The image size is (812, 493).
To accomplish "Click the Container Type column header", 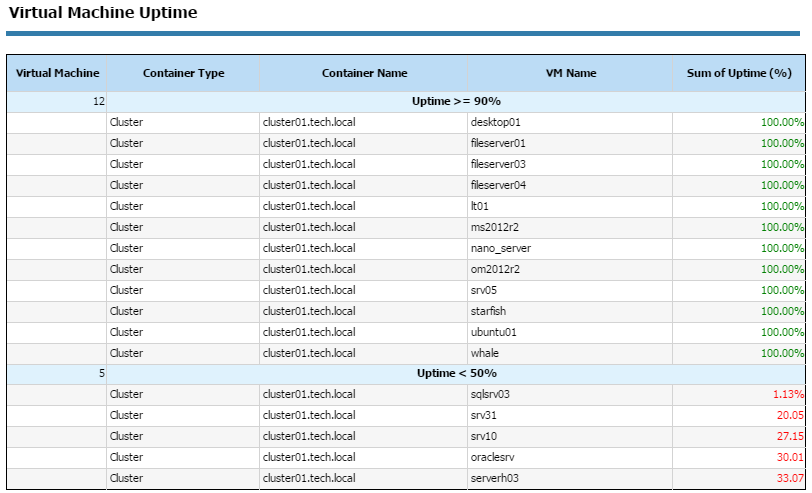I will 183,73.
